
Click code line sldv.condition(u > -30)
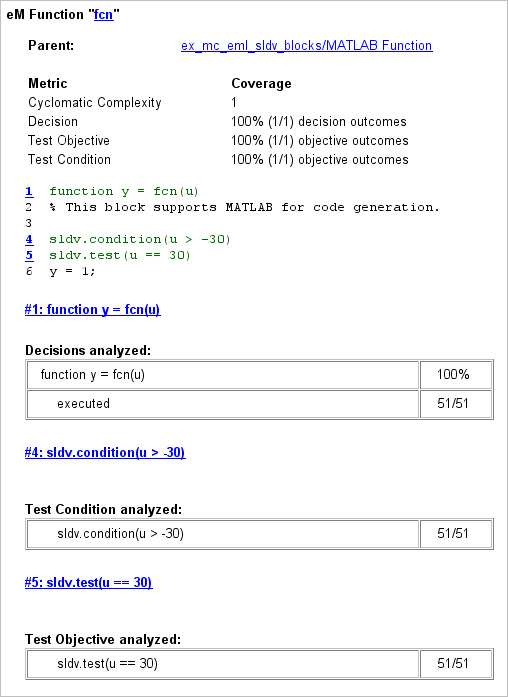(x=140, y=240)
